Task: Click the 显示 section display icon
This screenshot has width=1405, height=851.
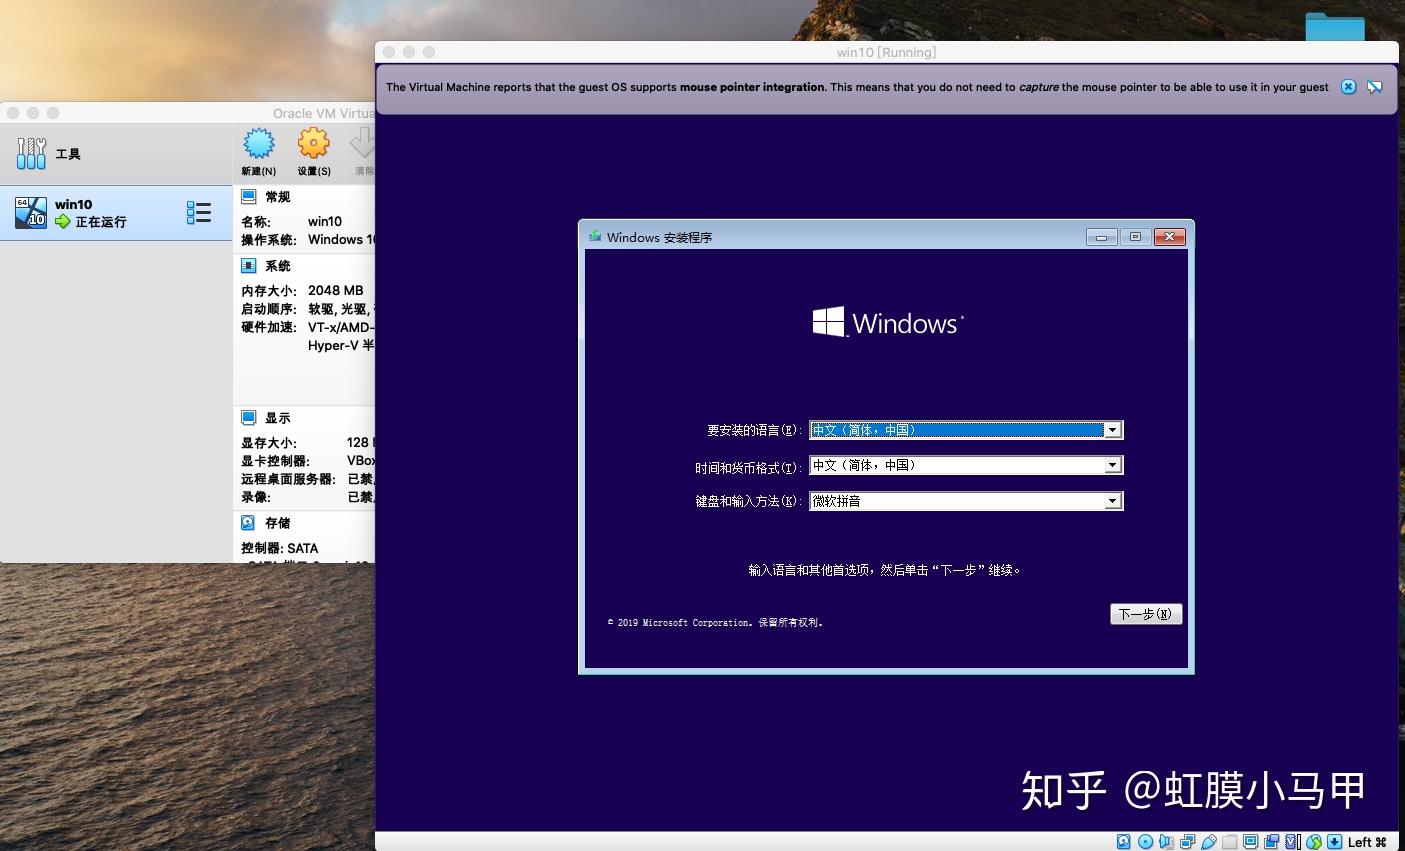Action: coord(249,417)
